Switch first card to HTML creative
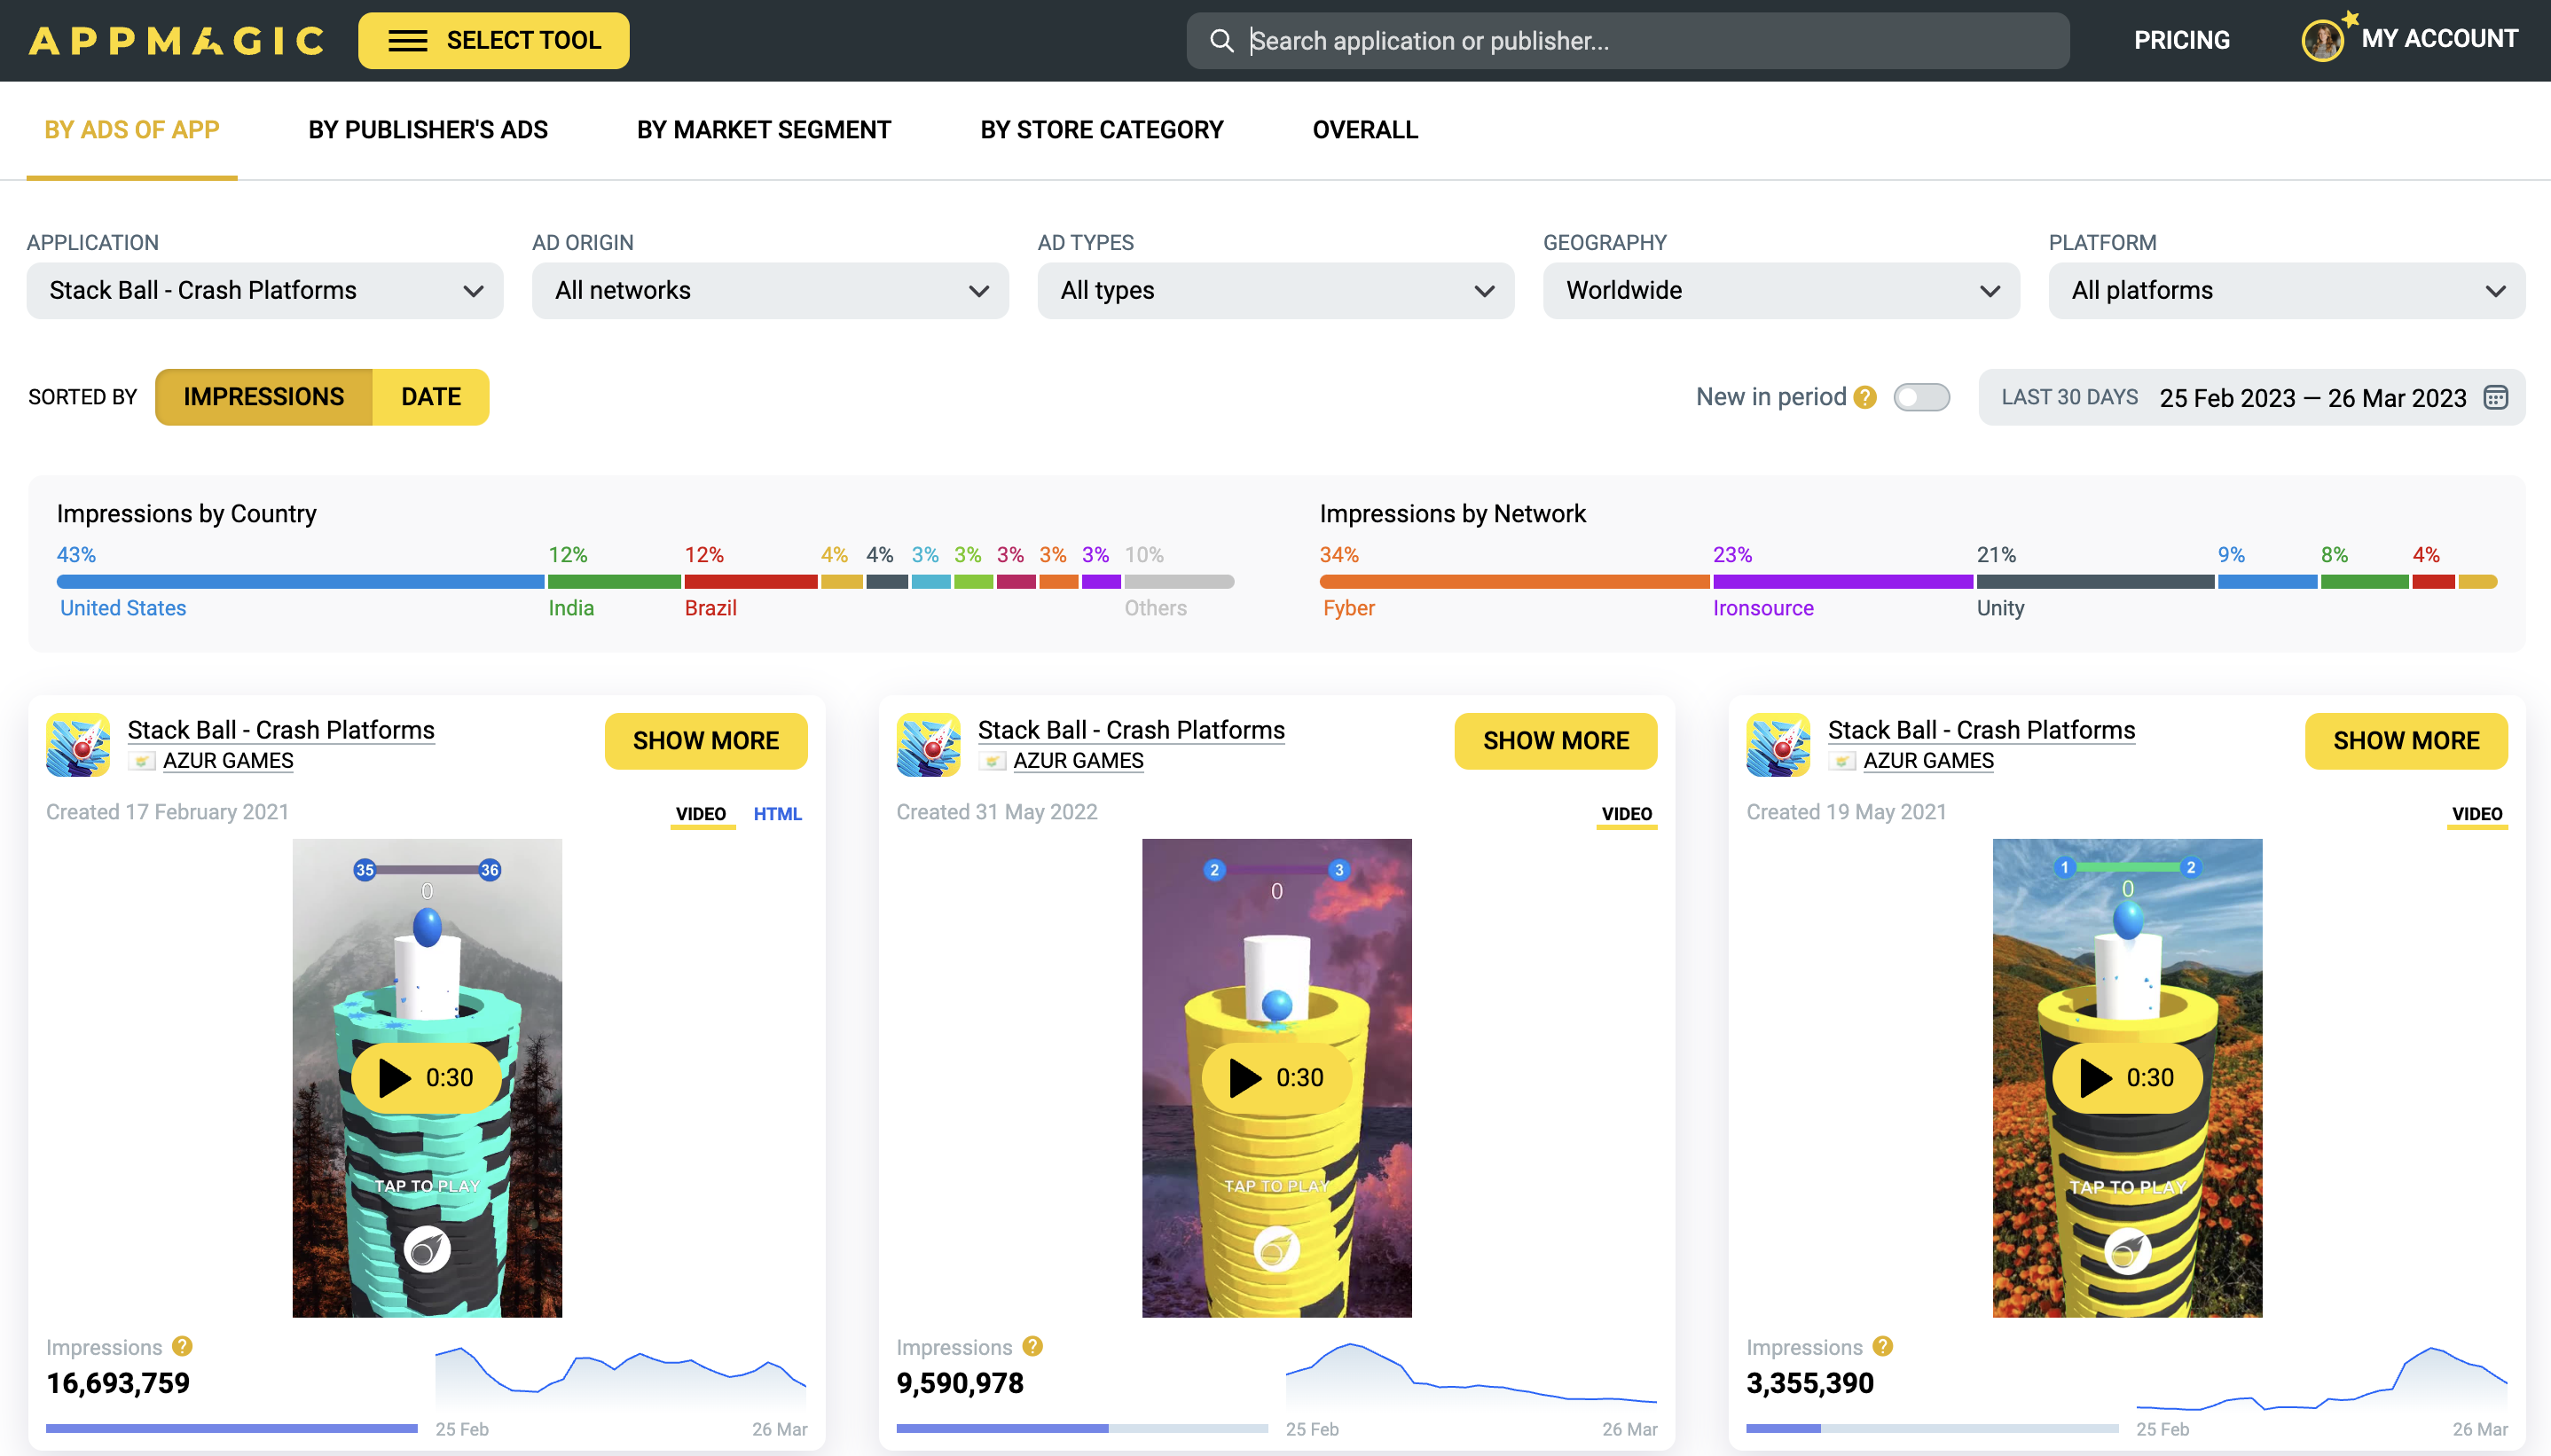Screen dimensions: 2551x1456 [x=777, y=814]
